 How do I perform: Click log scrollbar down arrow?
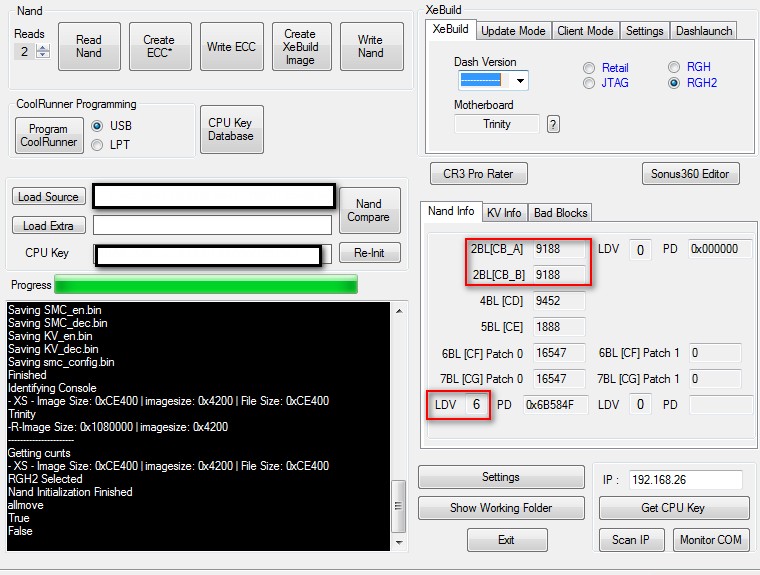tap(399, 542)
